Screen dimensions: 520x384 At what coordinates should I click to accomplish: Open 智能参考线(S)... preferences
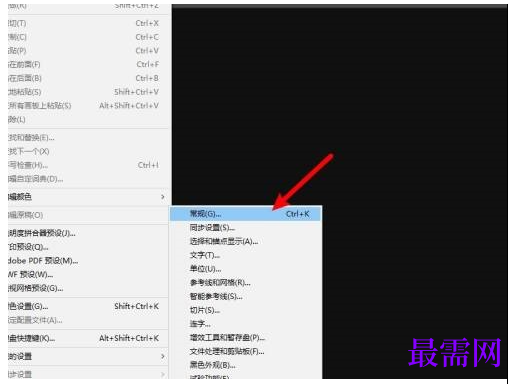(246, 296)
